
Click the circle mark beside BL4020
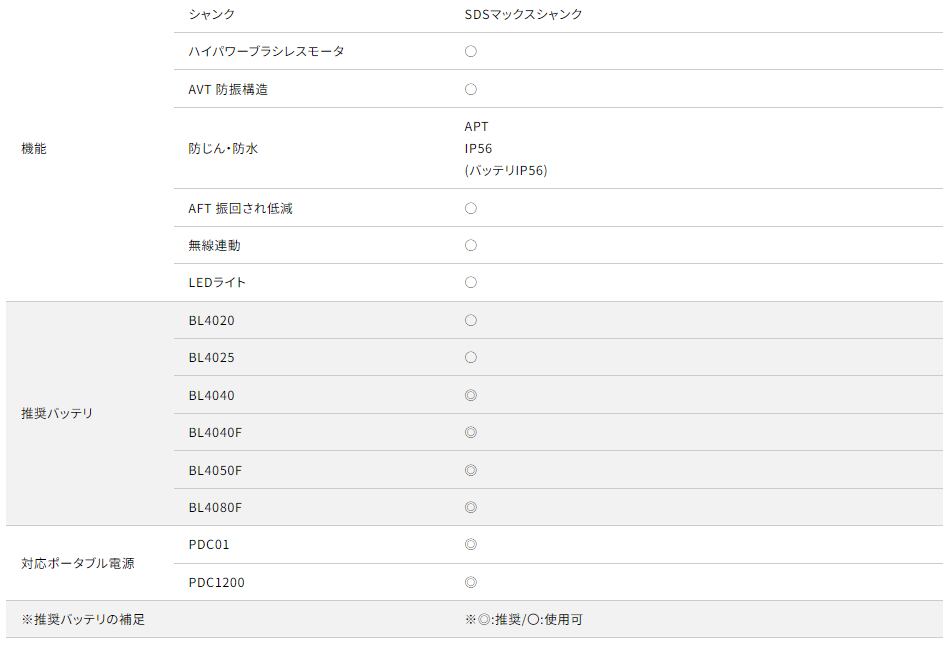[471, 320]
